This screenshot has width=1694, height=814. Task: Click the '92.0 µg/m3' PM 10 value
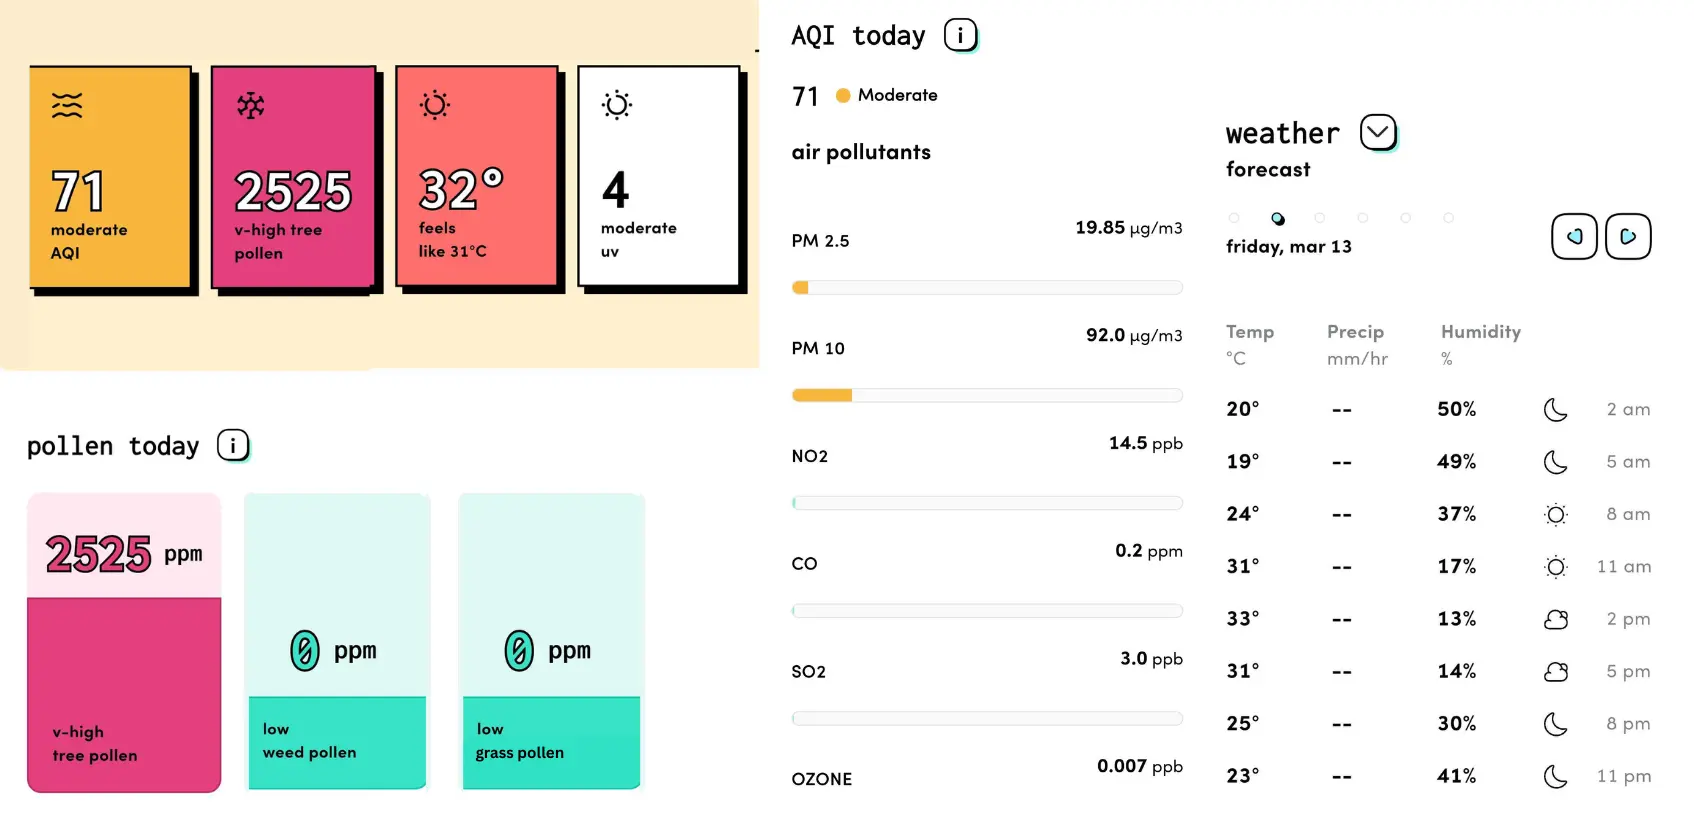(1134, 336)
